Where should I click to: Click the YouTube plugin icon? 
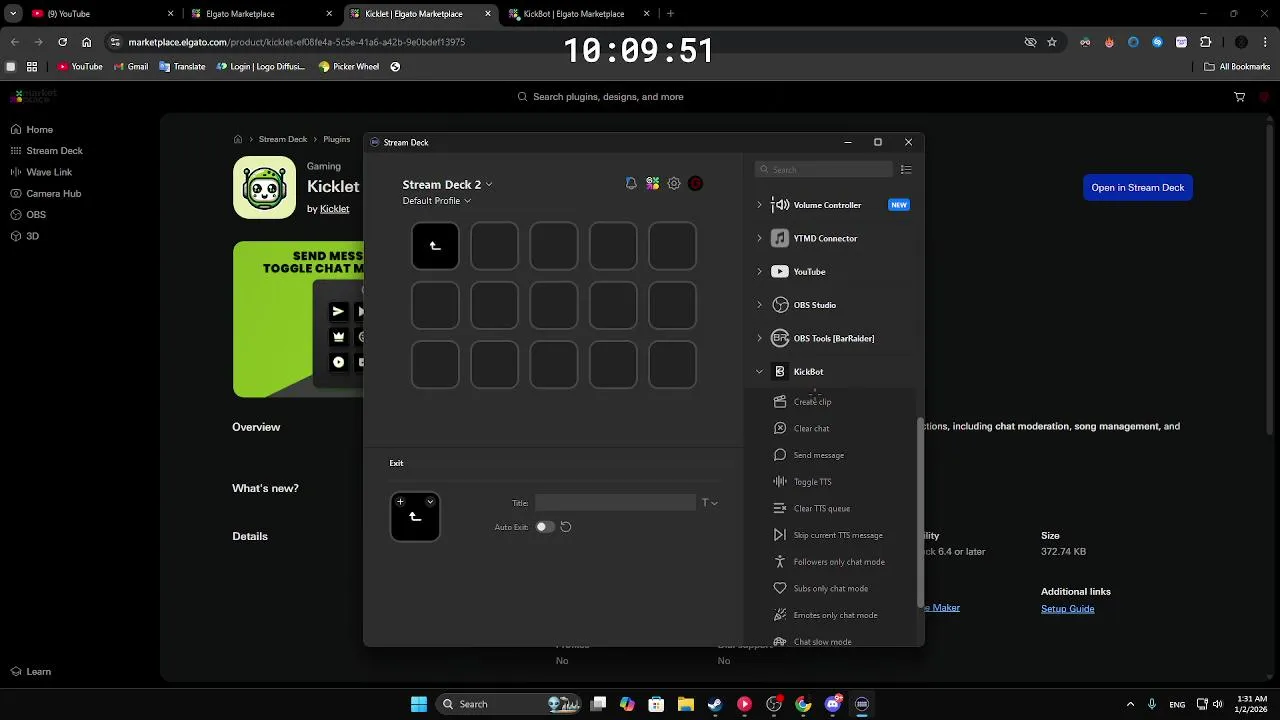[780, 272]
